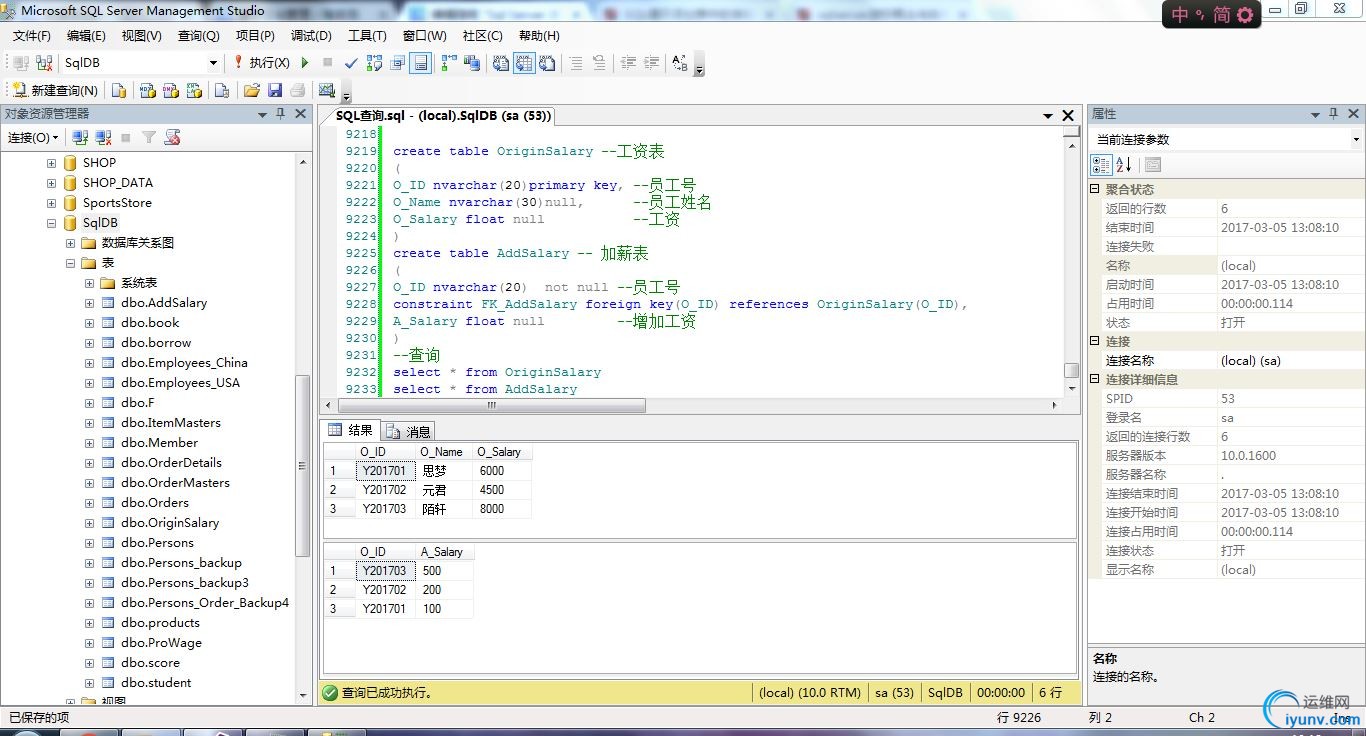Image resolution: width=1366 pixels, height=736 pixels.
Task: Toggle auto-hide pin on Properties panel
Action: (x=1333, y=114)
